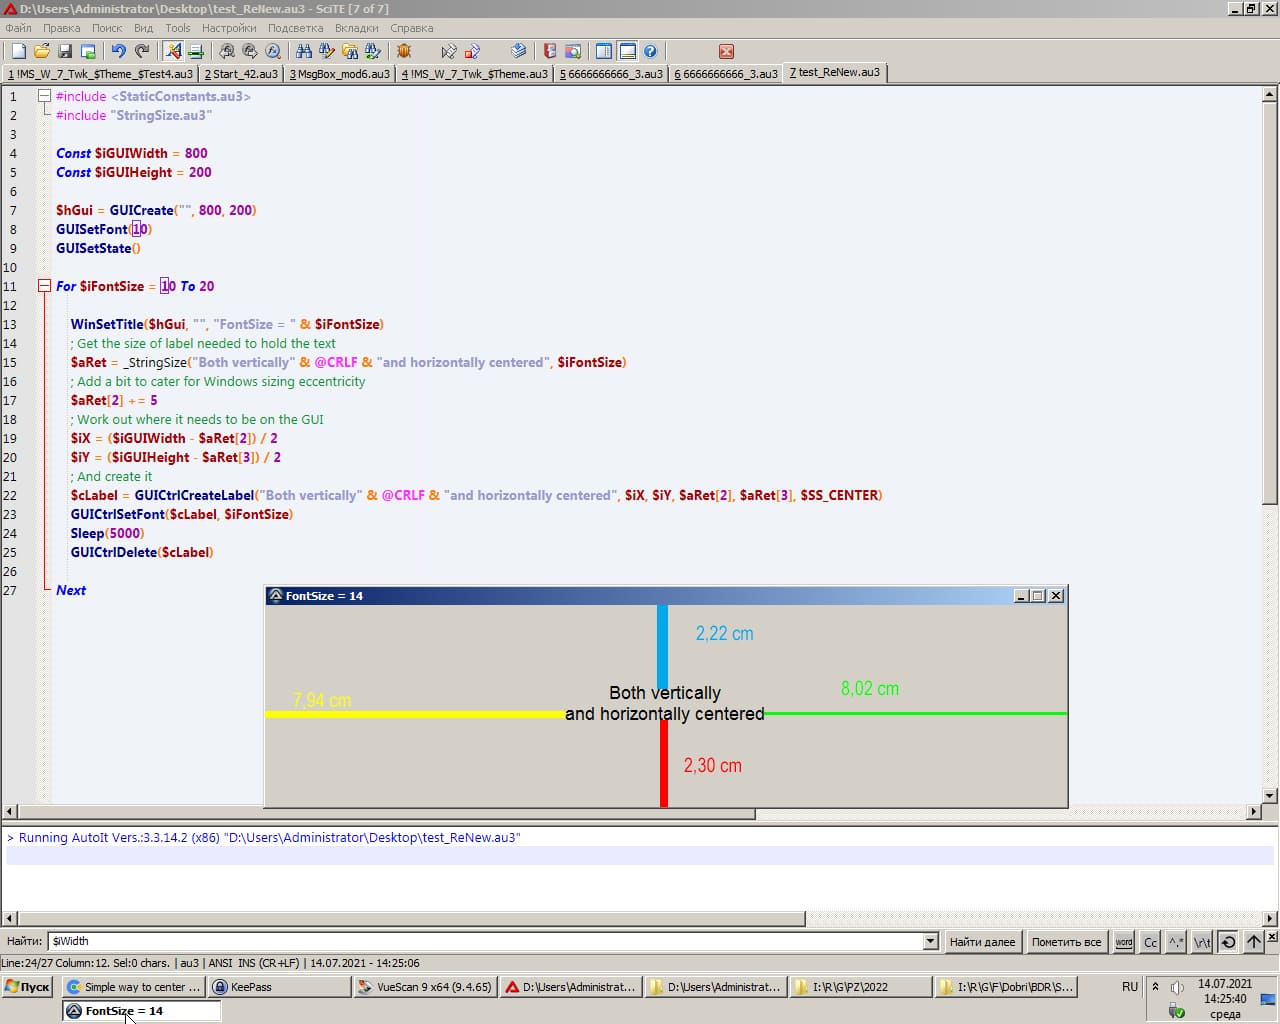1280x1024 pixels.
Task: Click the 8,02 cm label in FontSize window
Action: [x=870, y=689]
